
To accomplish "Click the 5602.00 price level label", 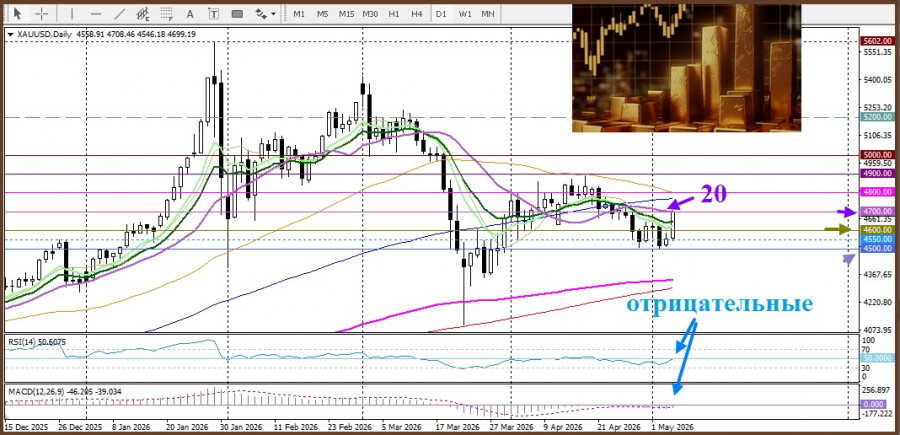I will (x=878, y=41).
